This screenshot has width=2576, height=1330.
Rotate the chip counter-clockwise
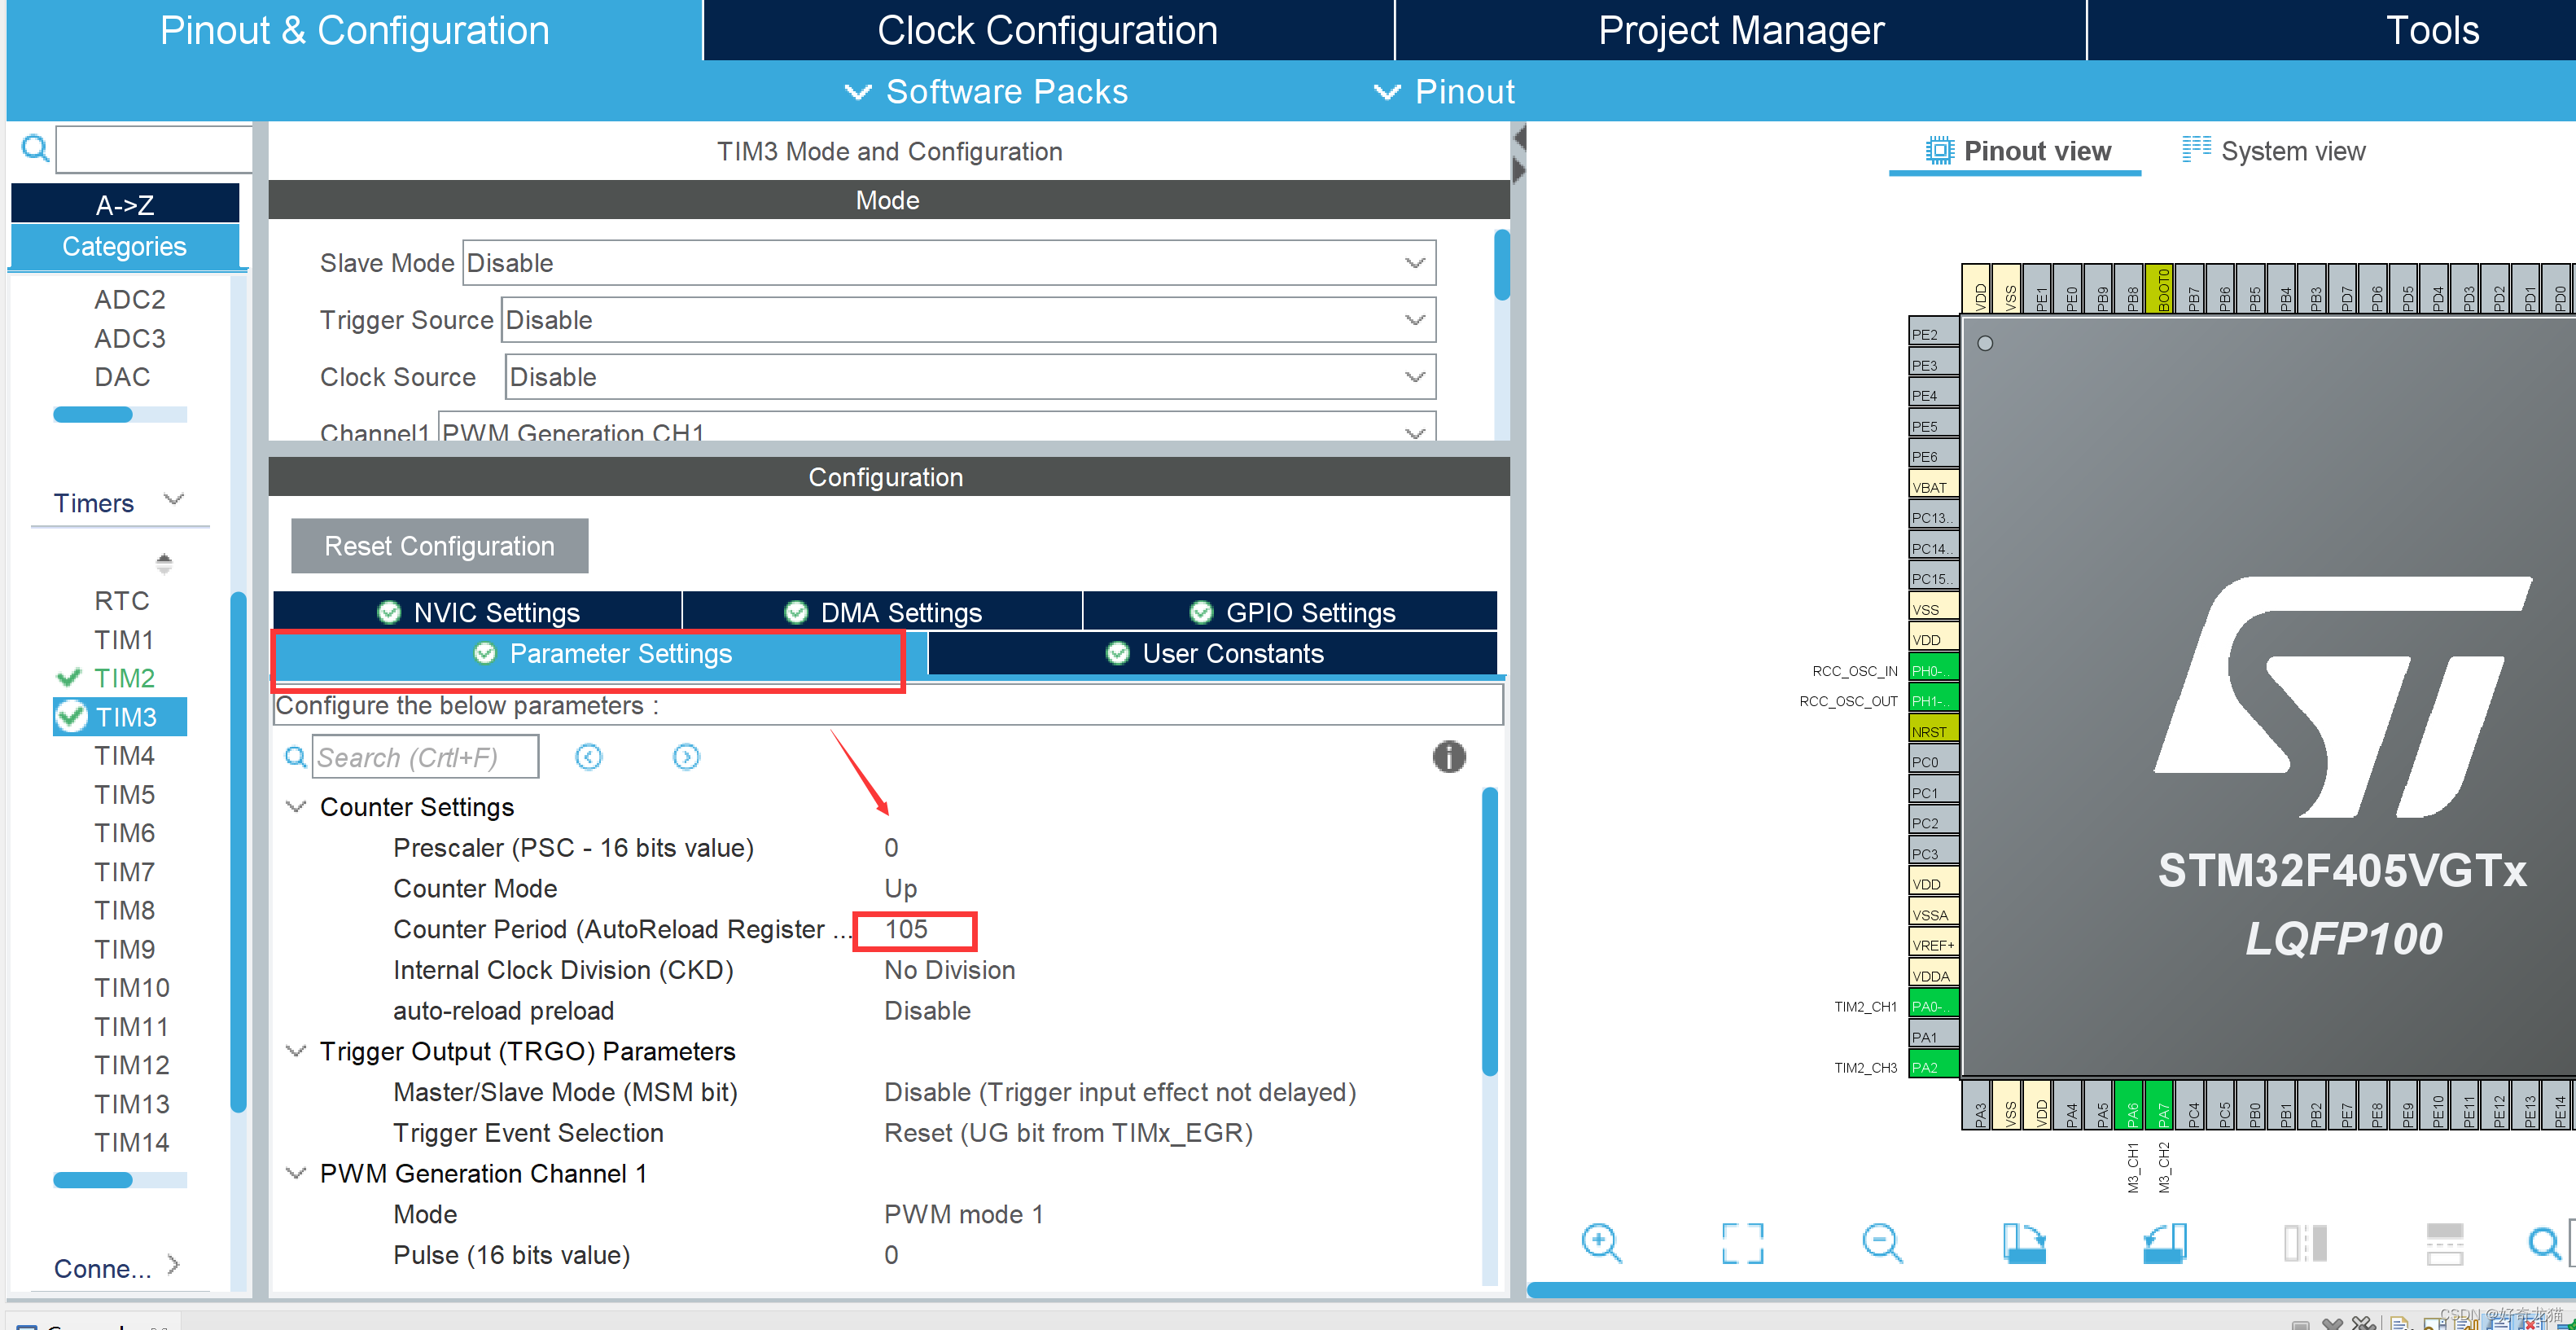[x=2165, y=1242]
